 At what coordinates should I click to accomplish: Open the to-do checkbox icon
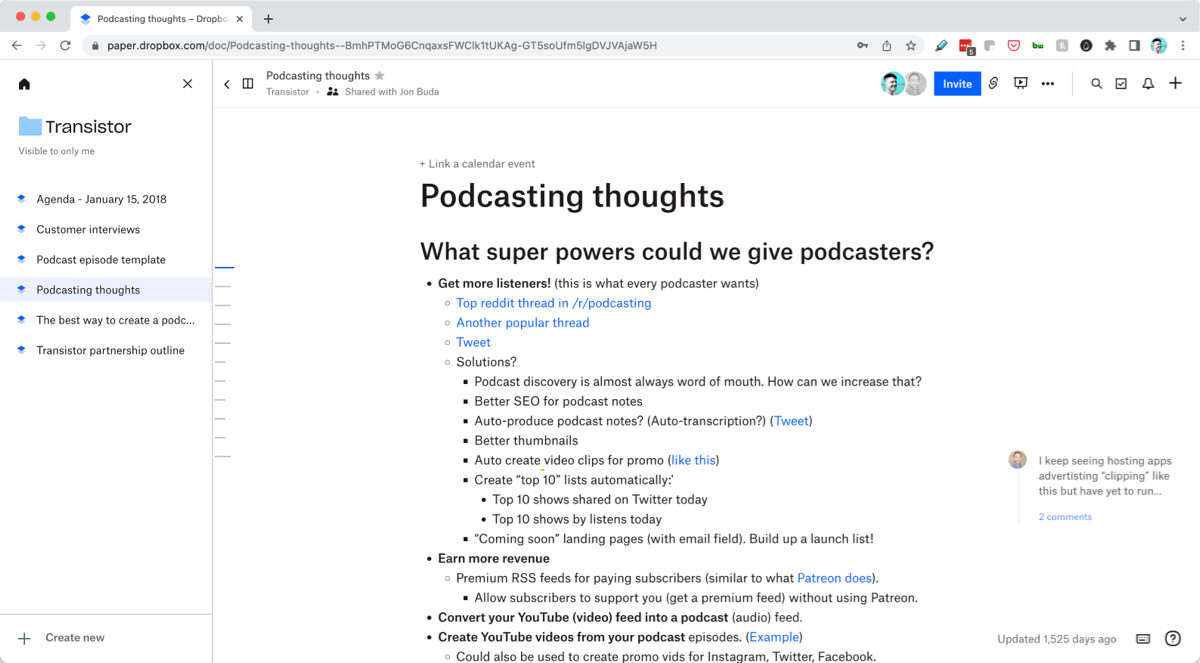(1121, 84)
